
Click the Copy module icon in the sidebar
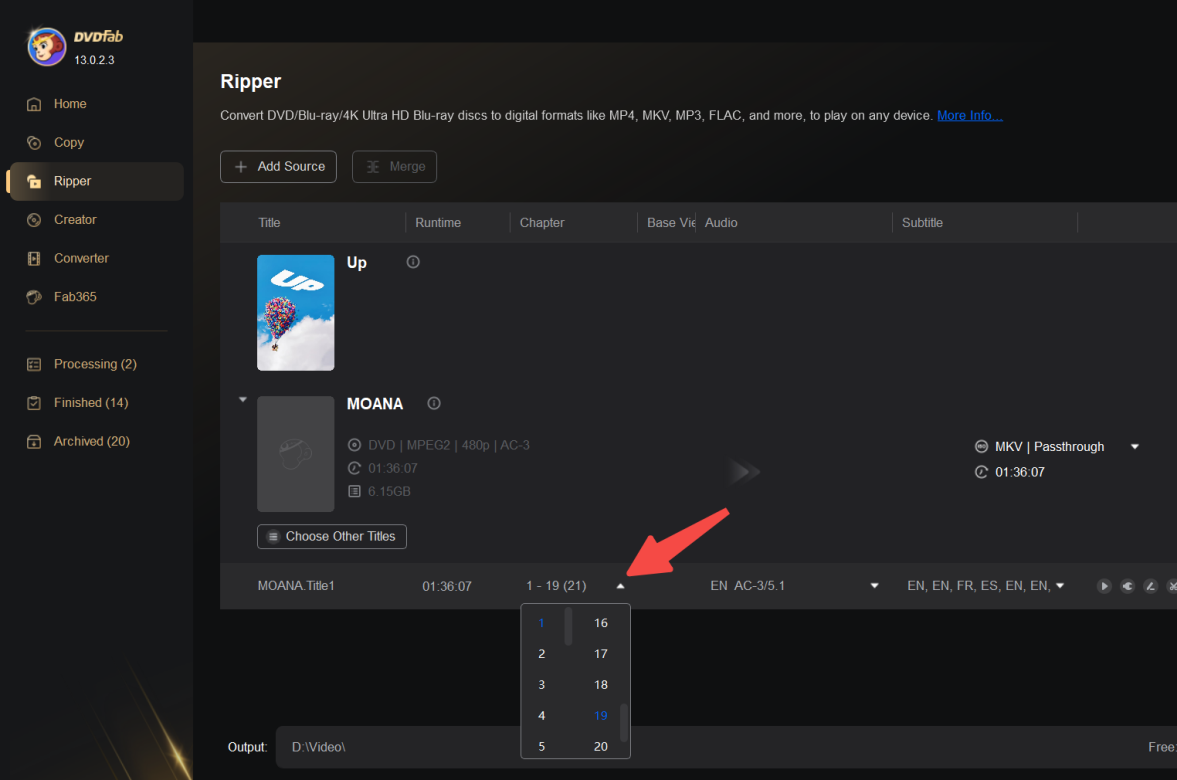click(x=34, y=143)
